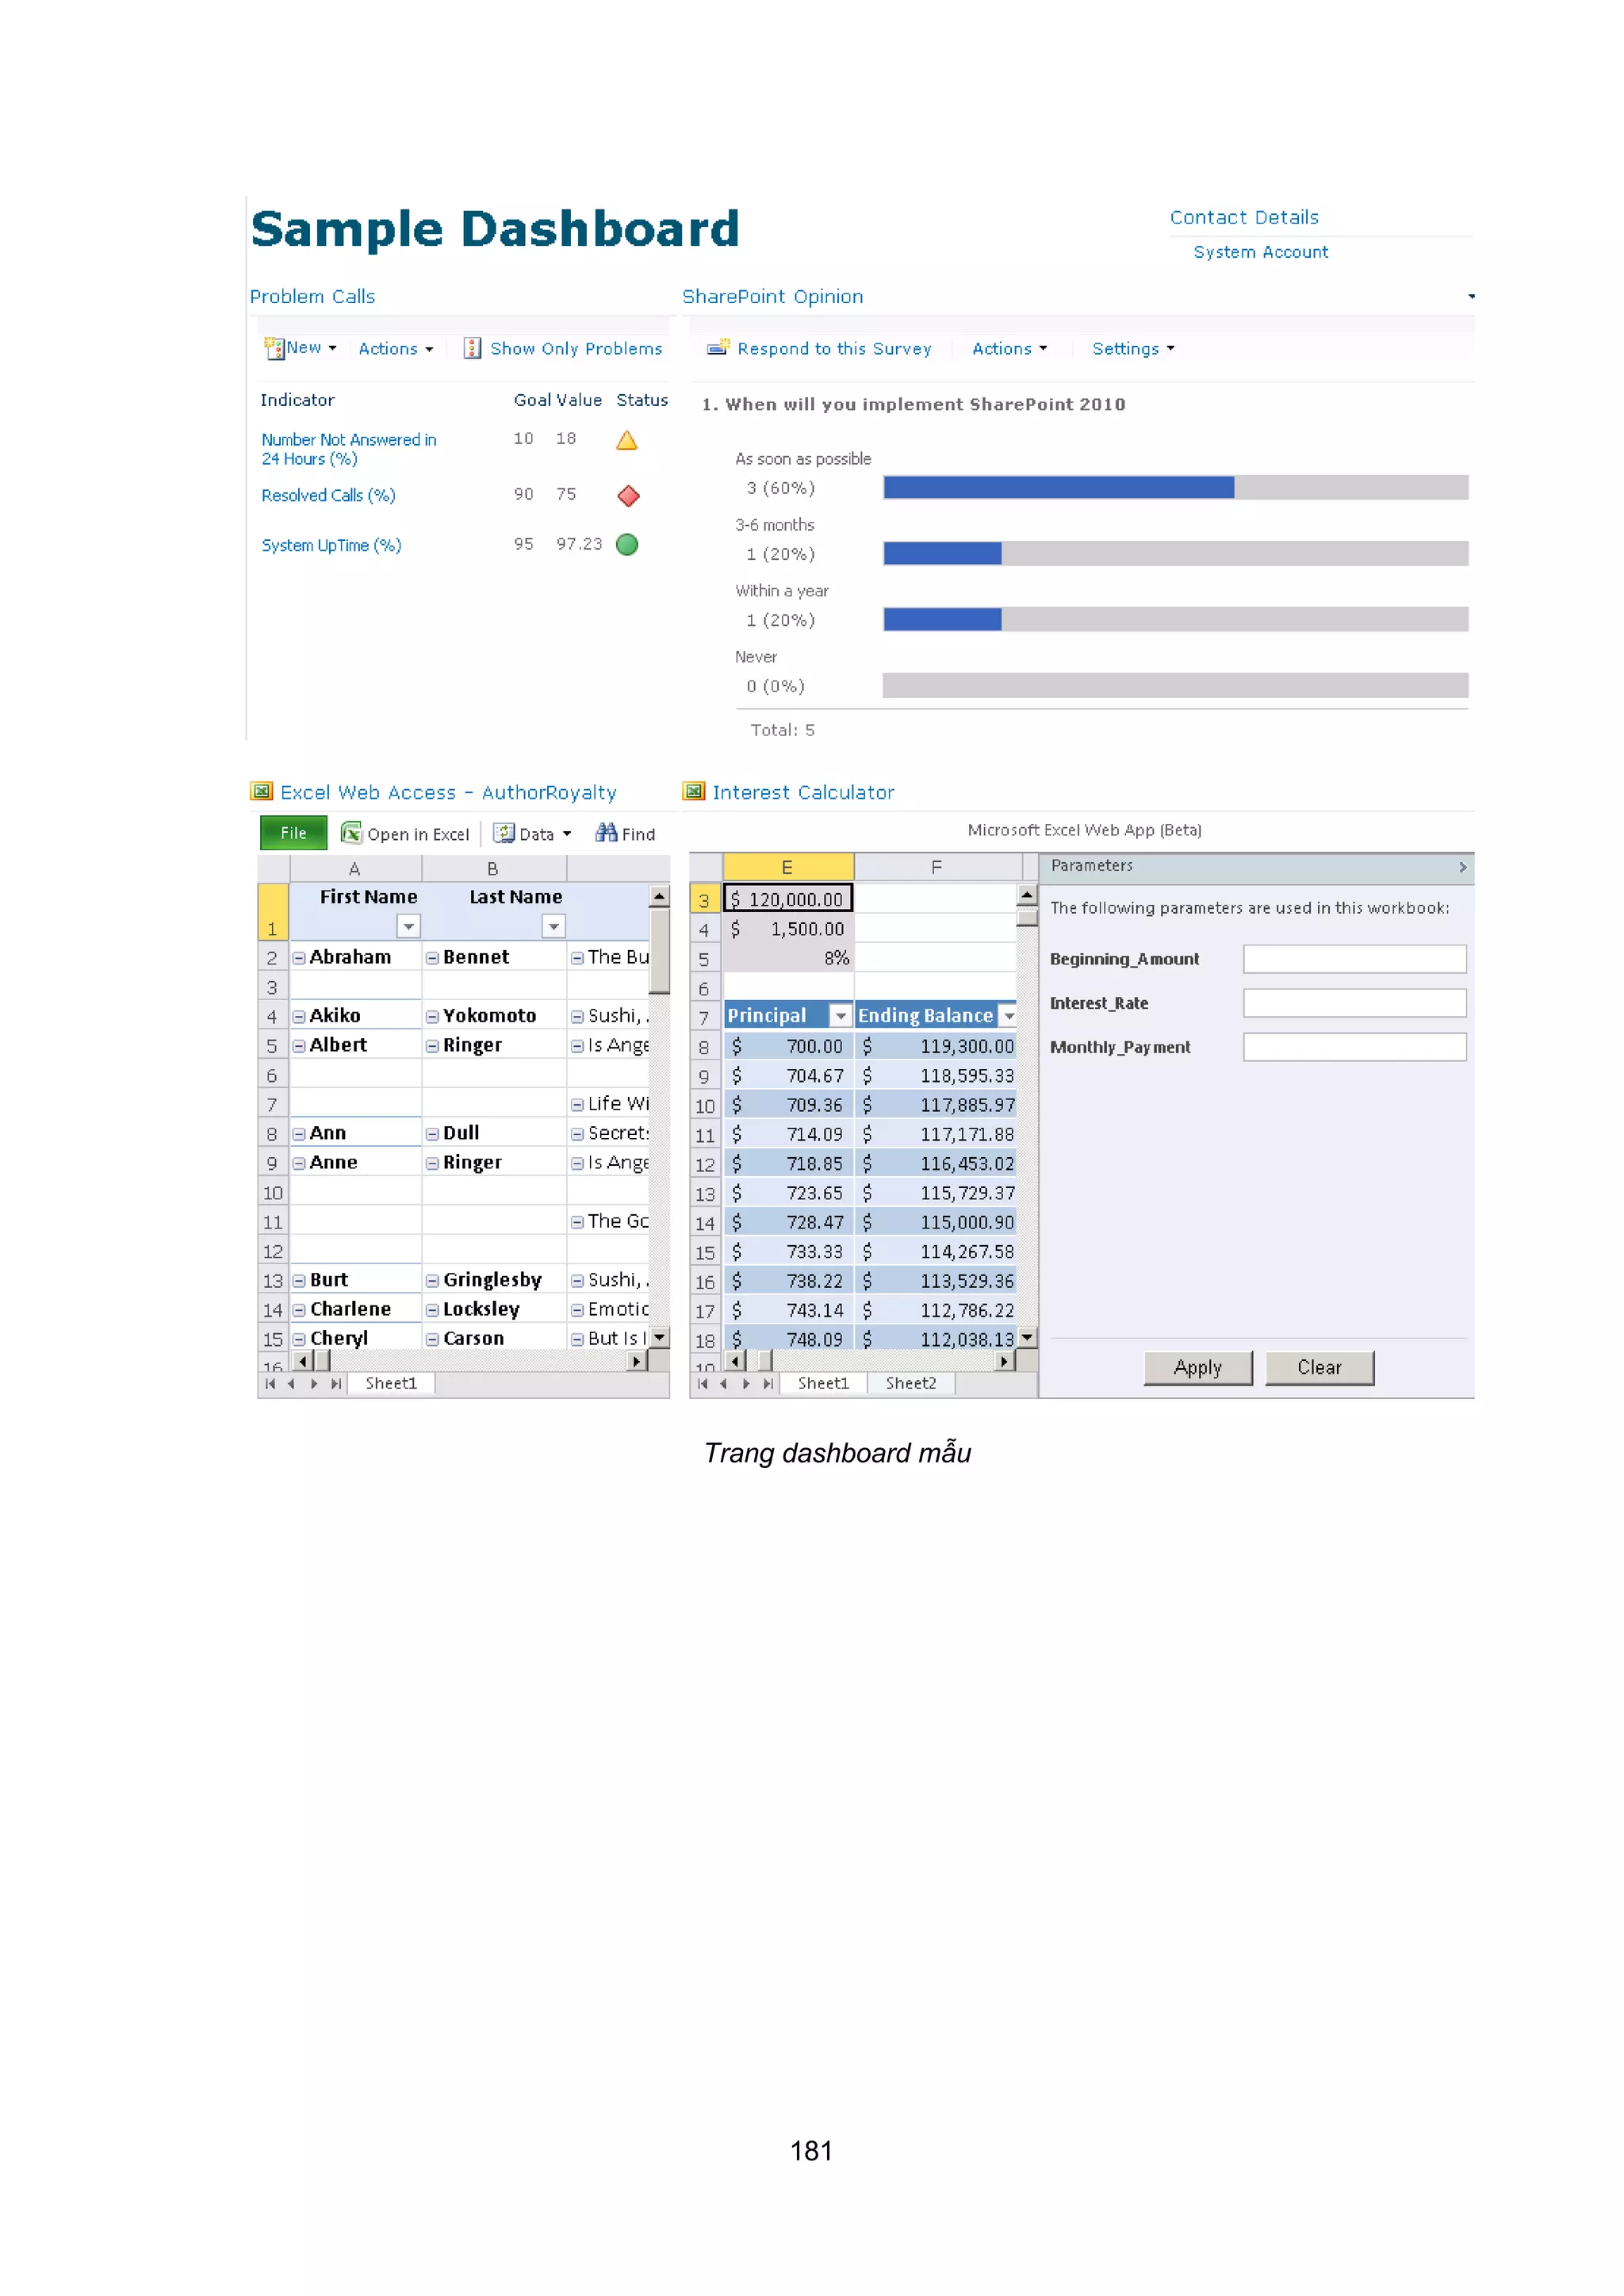Collapse the Yokomoto last name group
Screen dimensions: 1624x2296
coord(432,1017)
